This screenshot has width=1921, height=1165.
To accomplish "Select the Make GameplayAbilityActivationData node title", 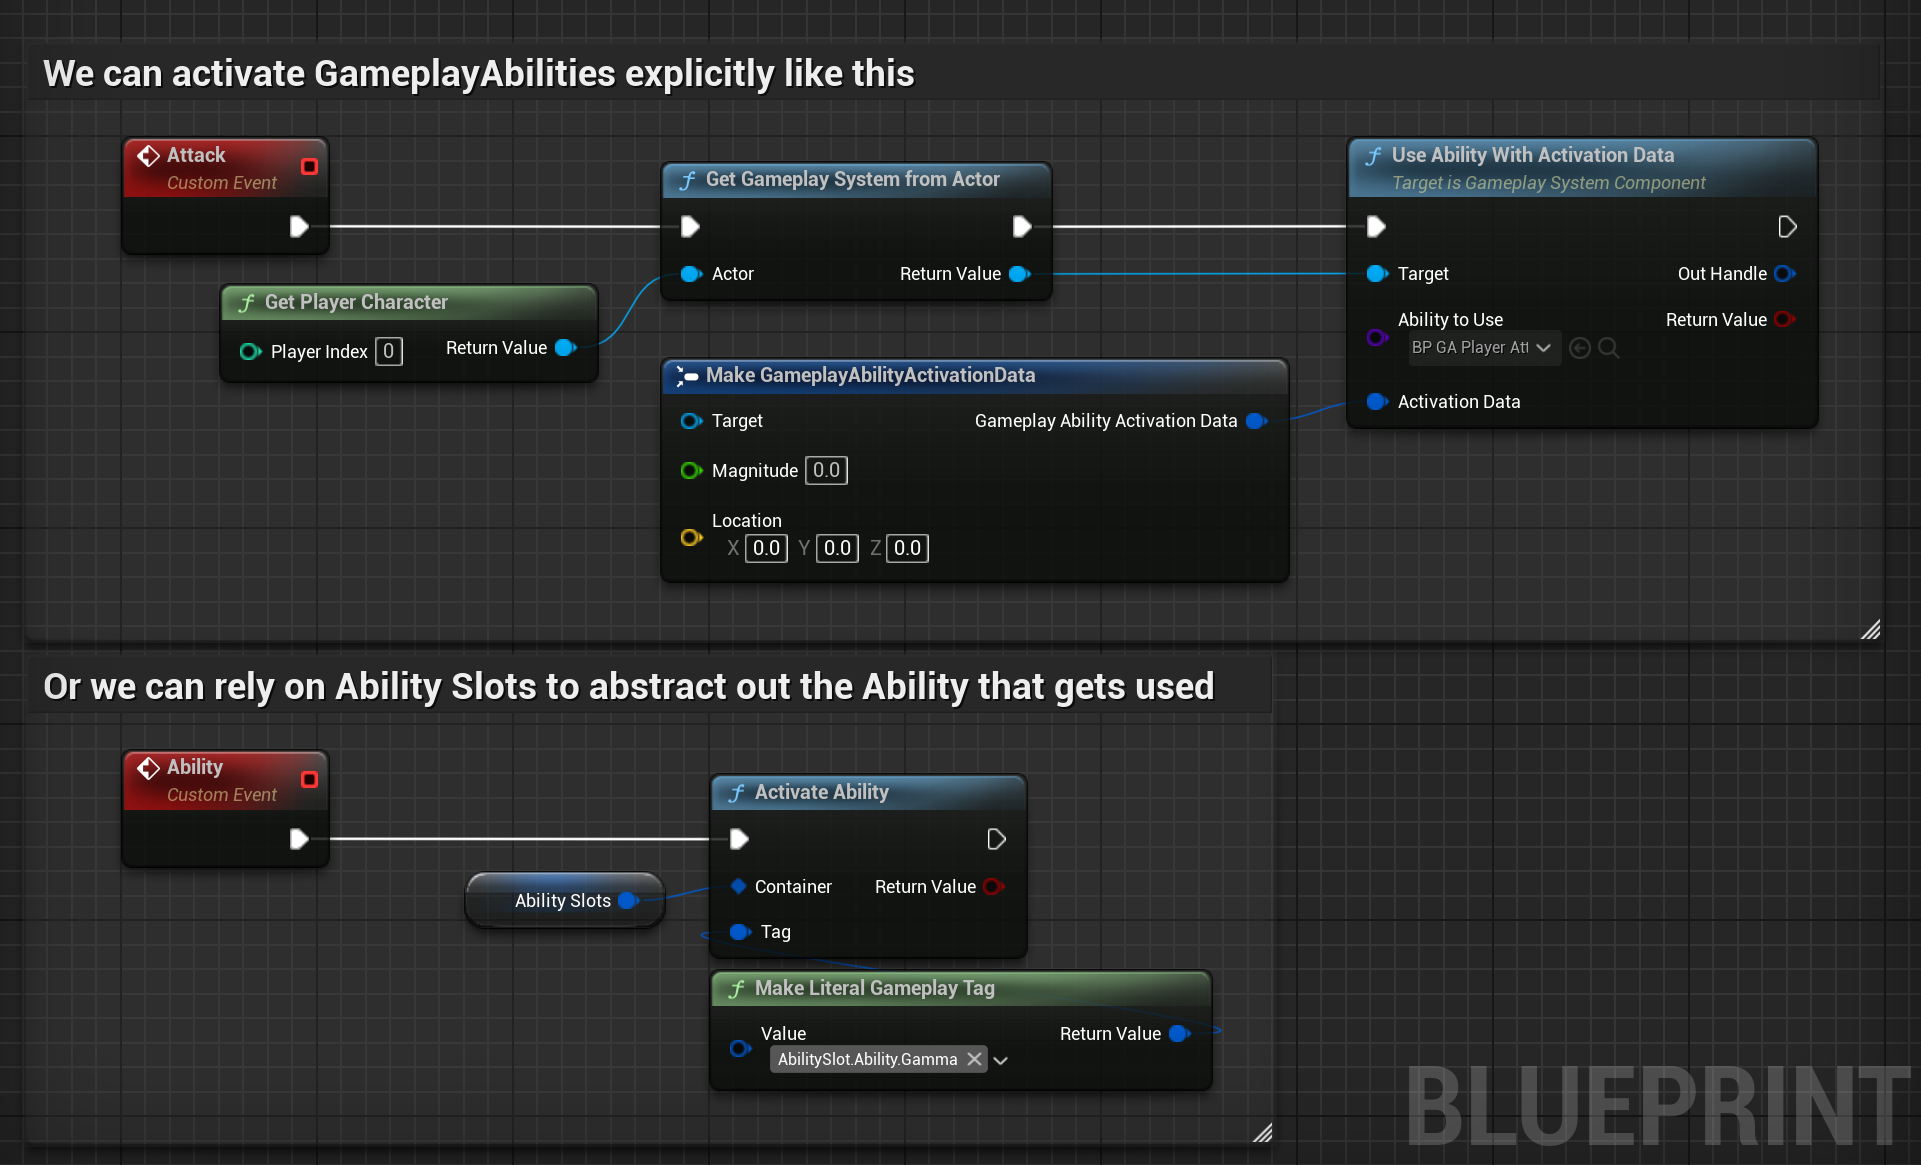I will click(870, 376).
